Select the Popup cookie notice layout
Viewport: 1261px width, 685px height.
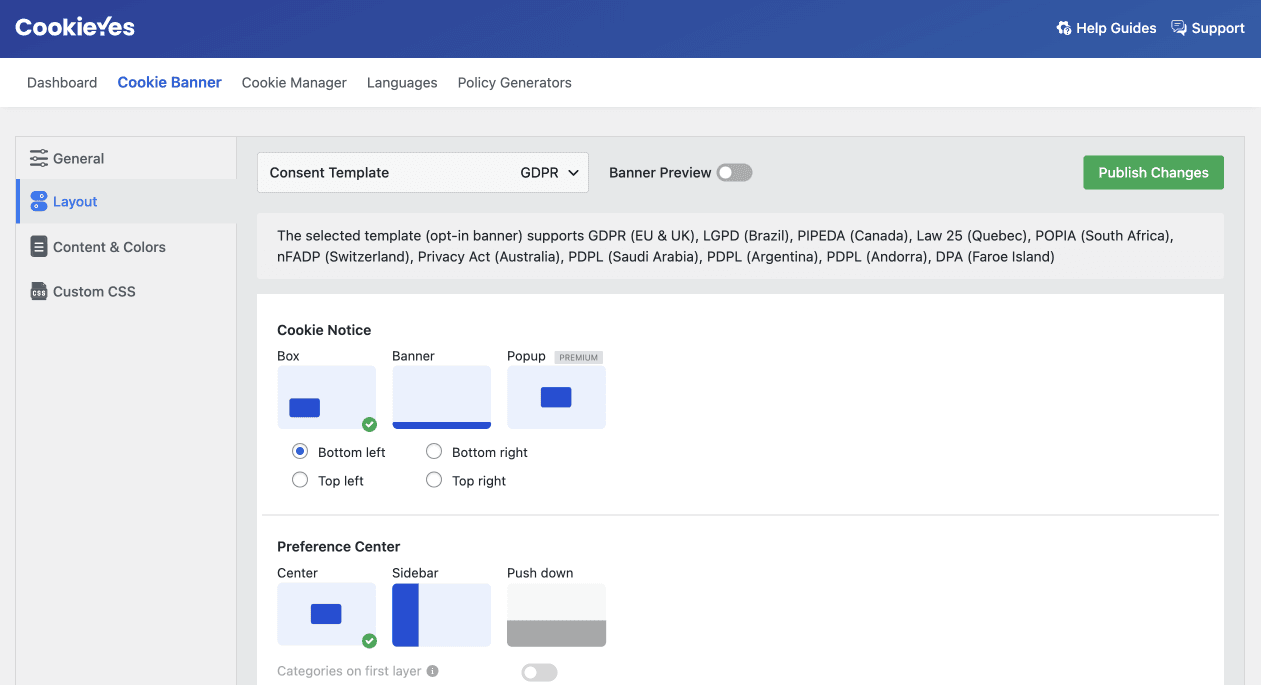coord(556,397)
